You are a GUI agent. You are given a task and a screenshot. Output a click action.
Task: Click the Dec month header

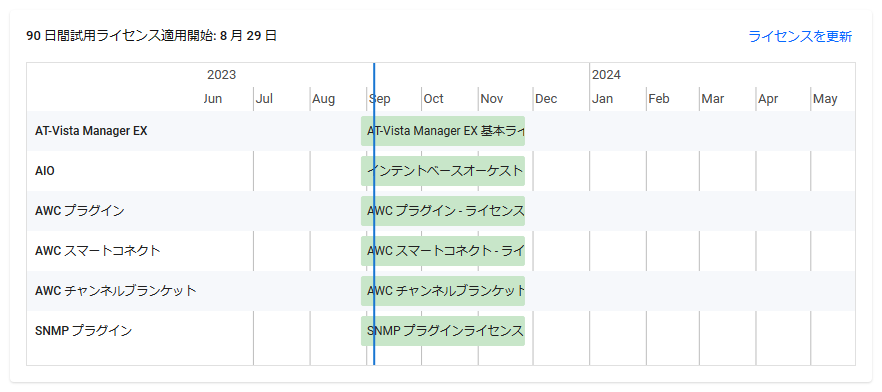tap(546, 99)
